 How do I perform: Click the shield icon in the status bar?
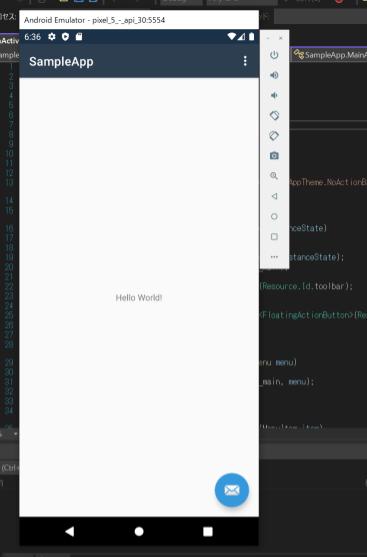pos(65,37)
